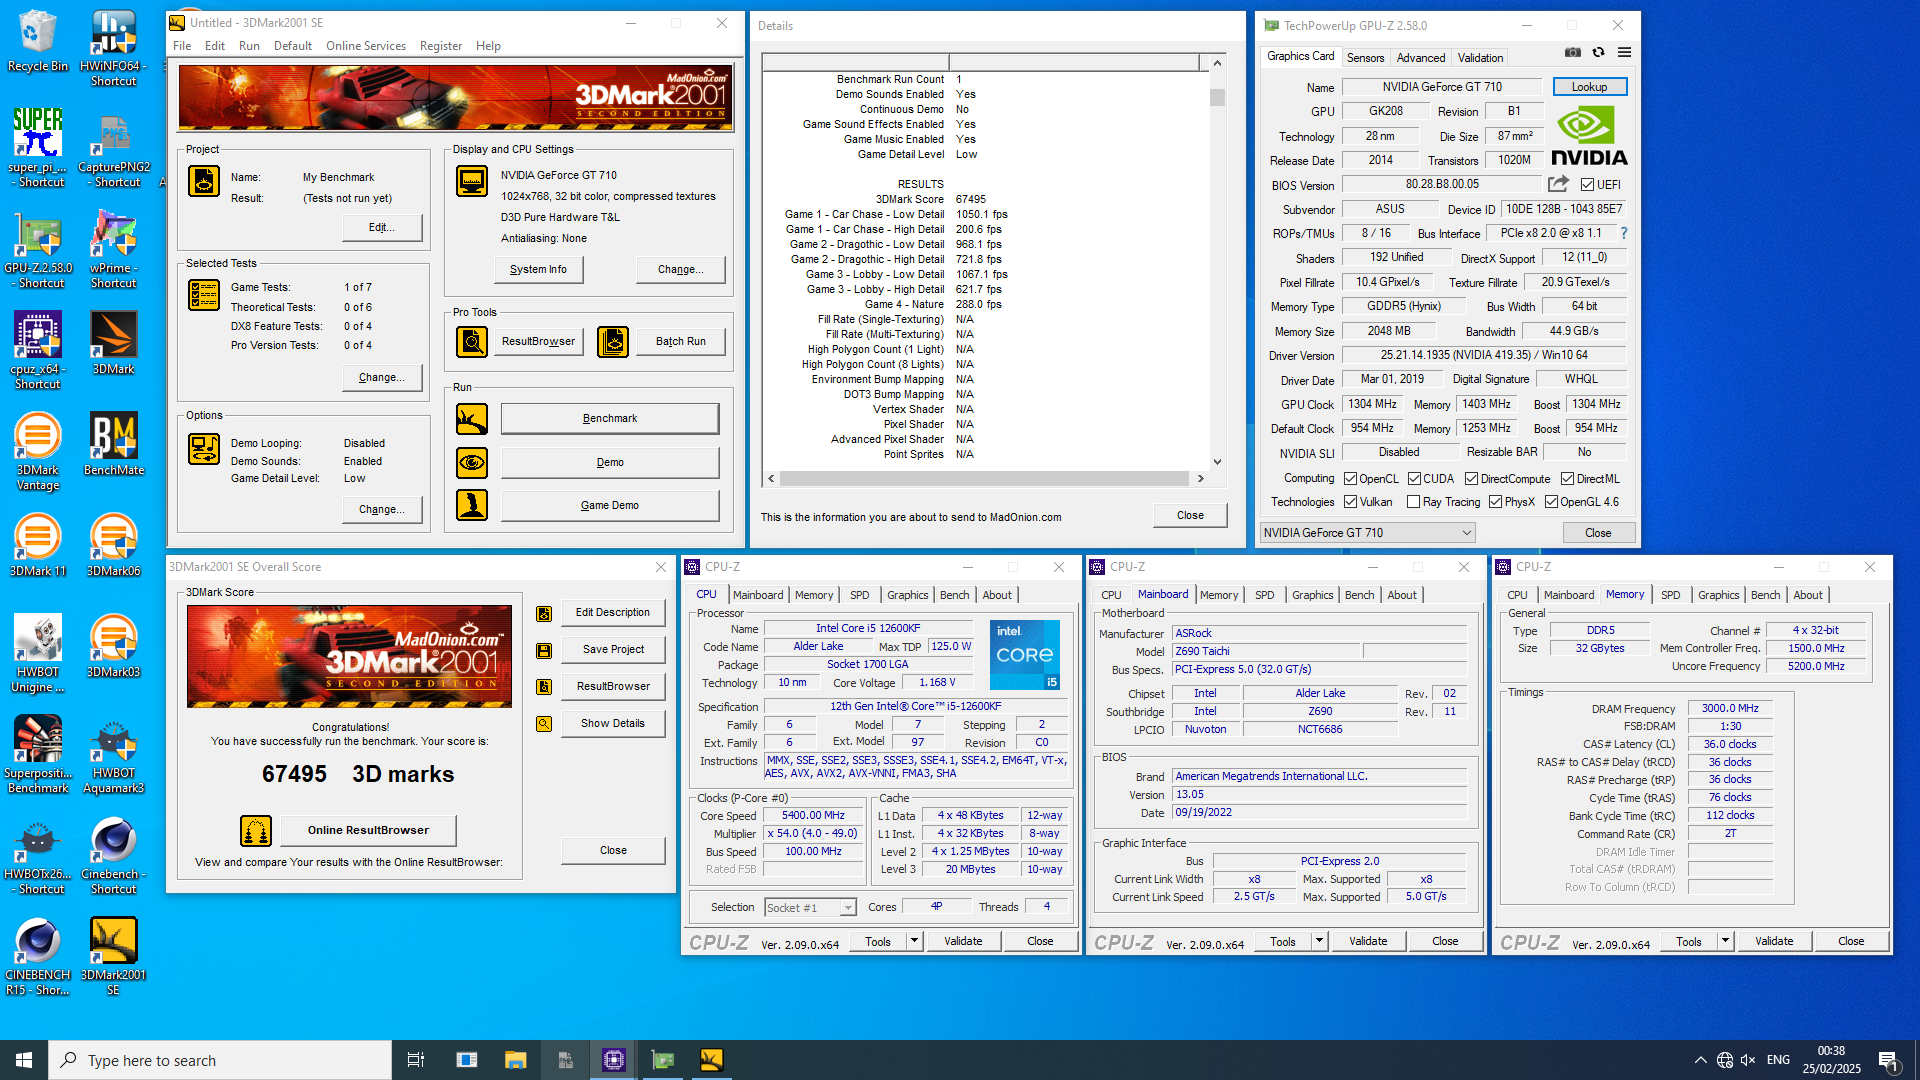Click the Benchmark button in Run section
Image resolution: width=1920 pixels, height=1080 pixels.
(x=610, y=419)
